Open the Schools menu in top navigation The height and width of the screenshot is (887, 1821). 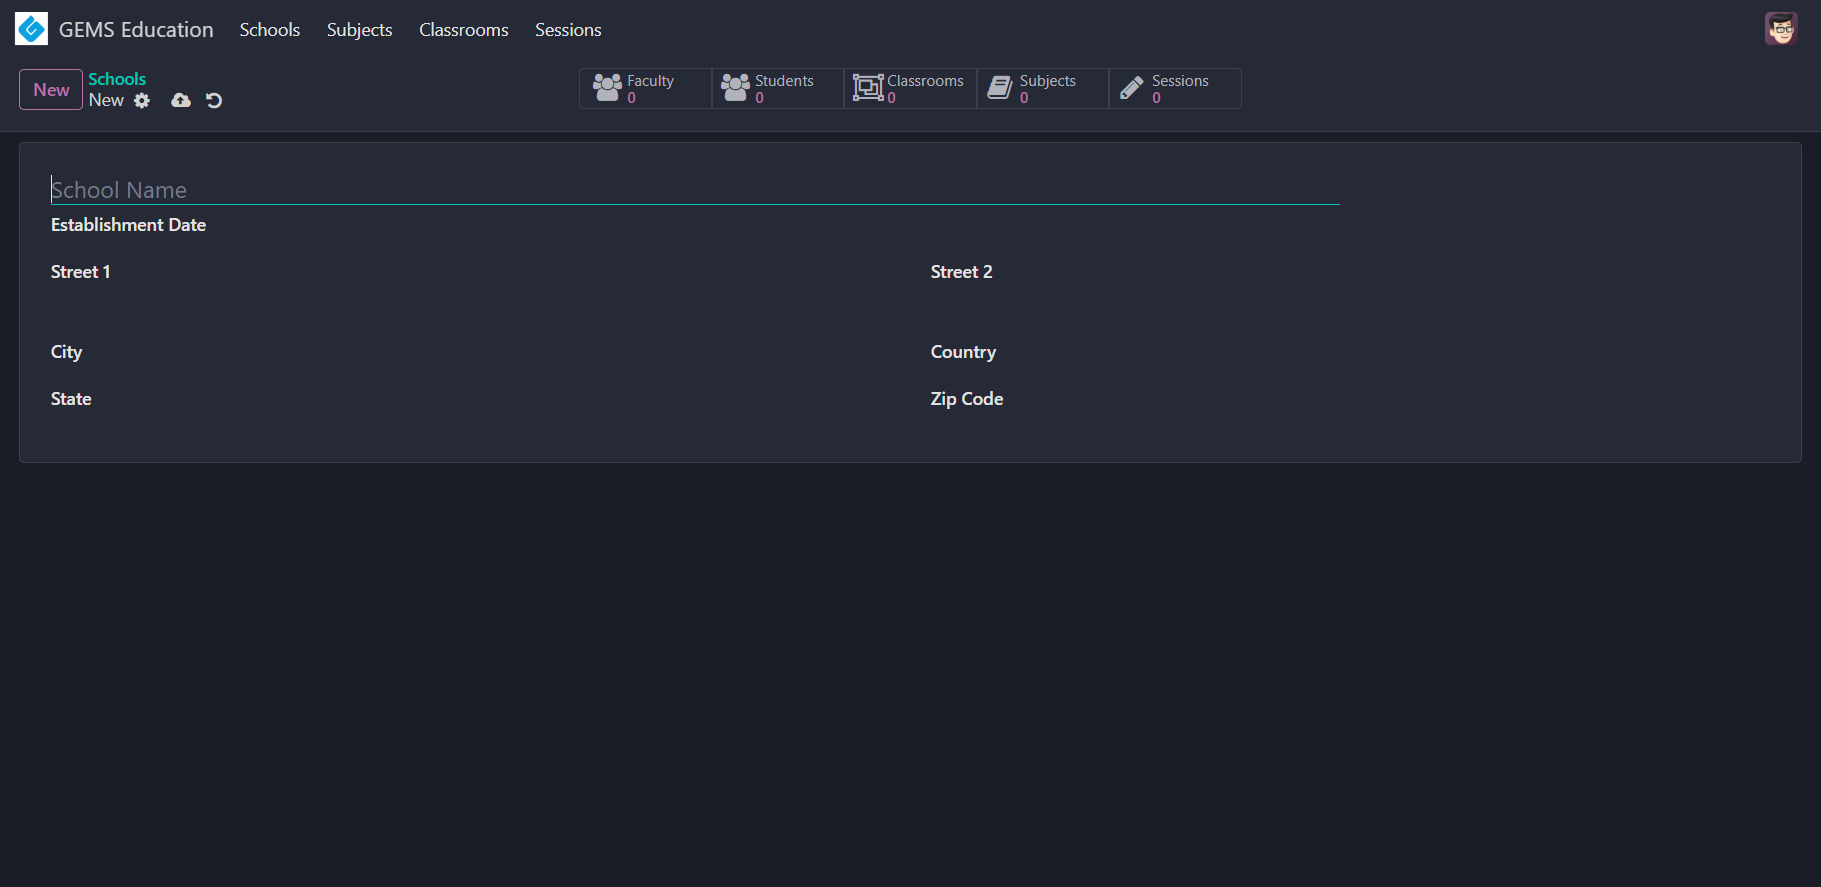coord(269,30)
